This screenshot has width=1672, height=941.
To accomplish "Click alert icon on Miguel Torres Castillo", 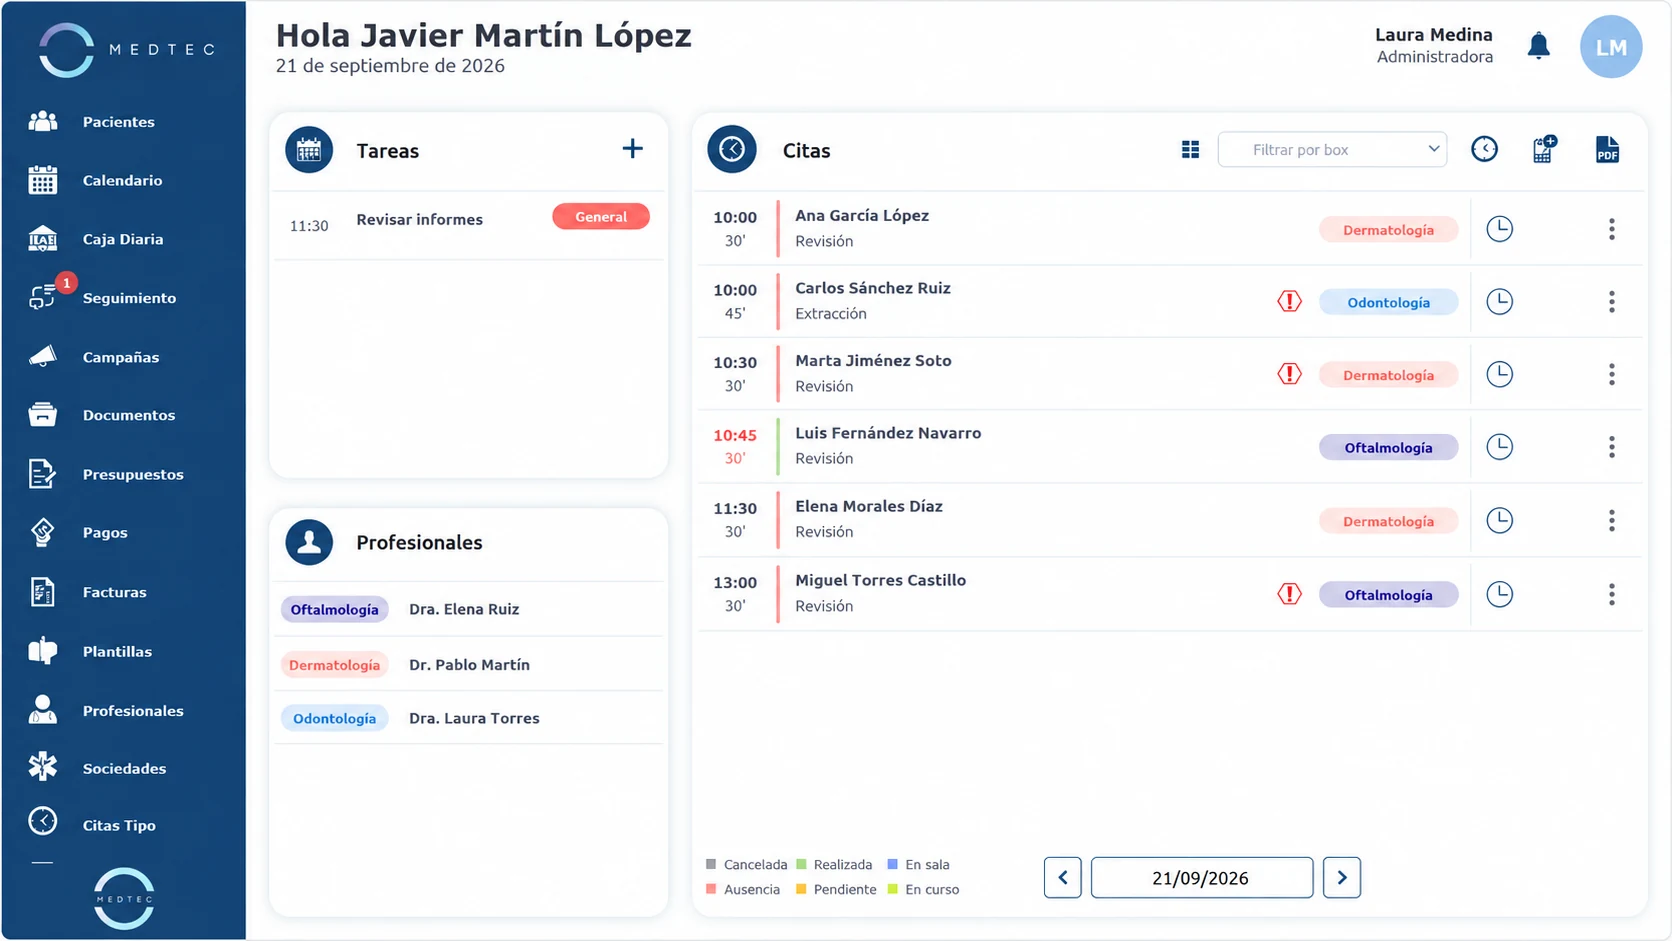I will [x=1289, y=594].
